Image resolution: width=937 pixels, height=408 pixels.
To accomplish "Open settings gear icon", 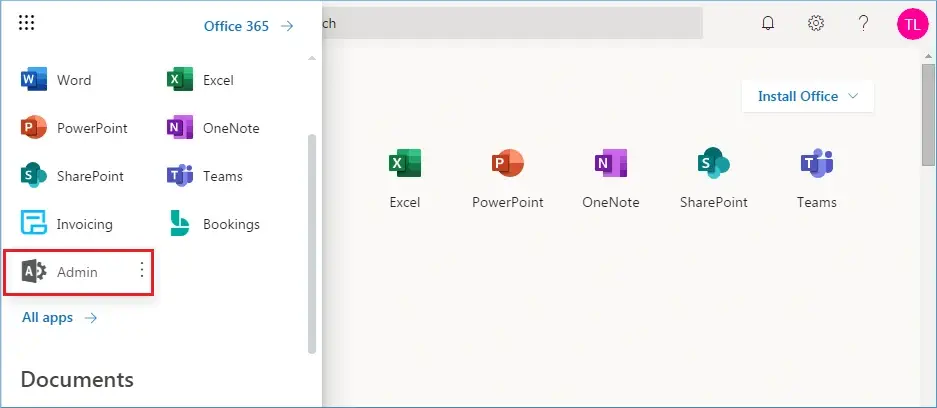I will (x=816, y=23).
